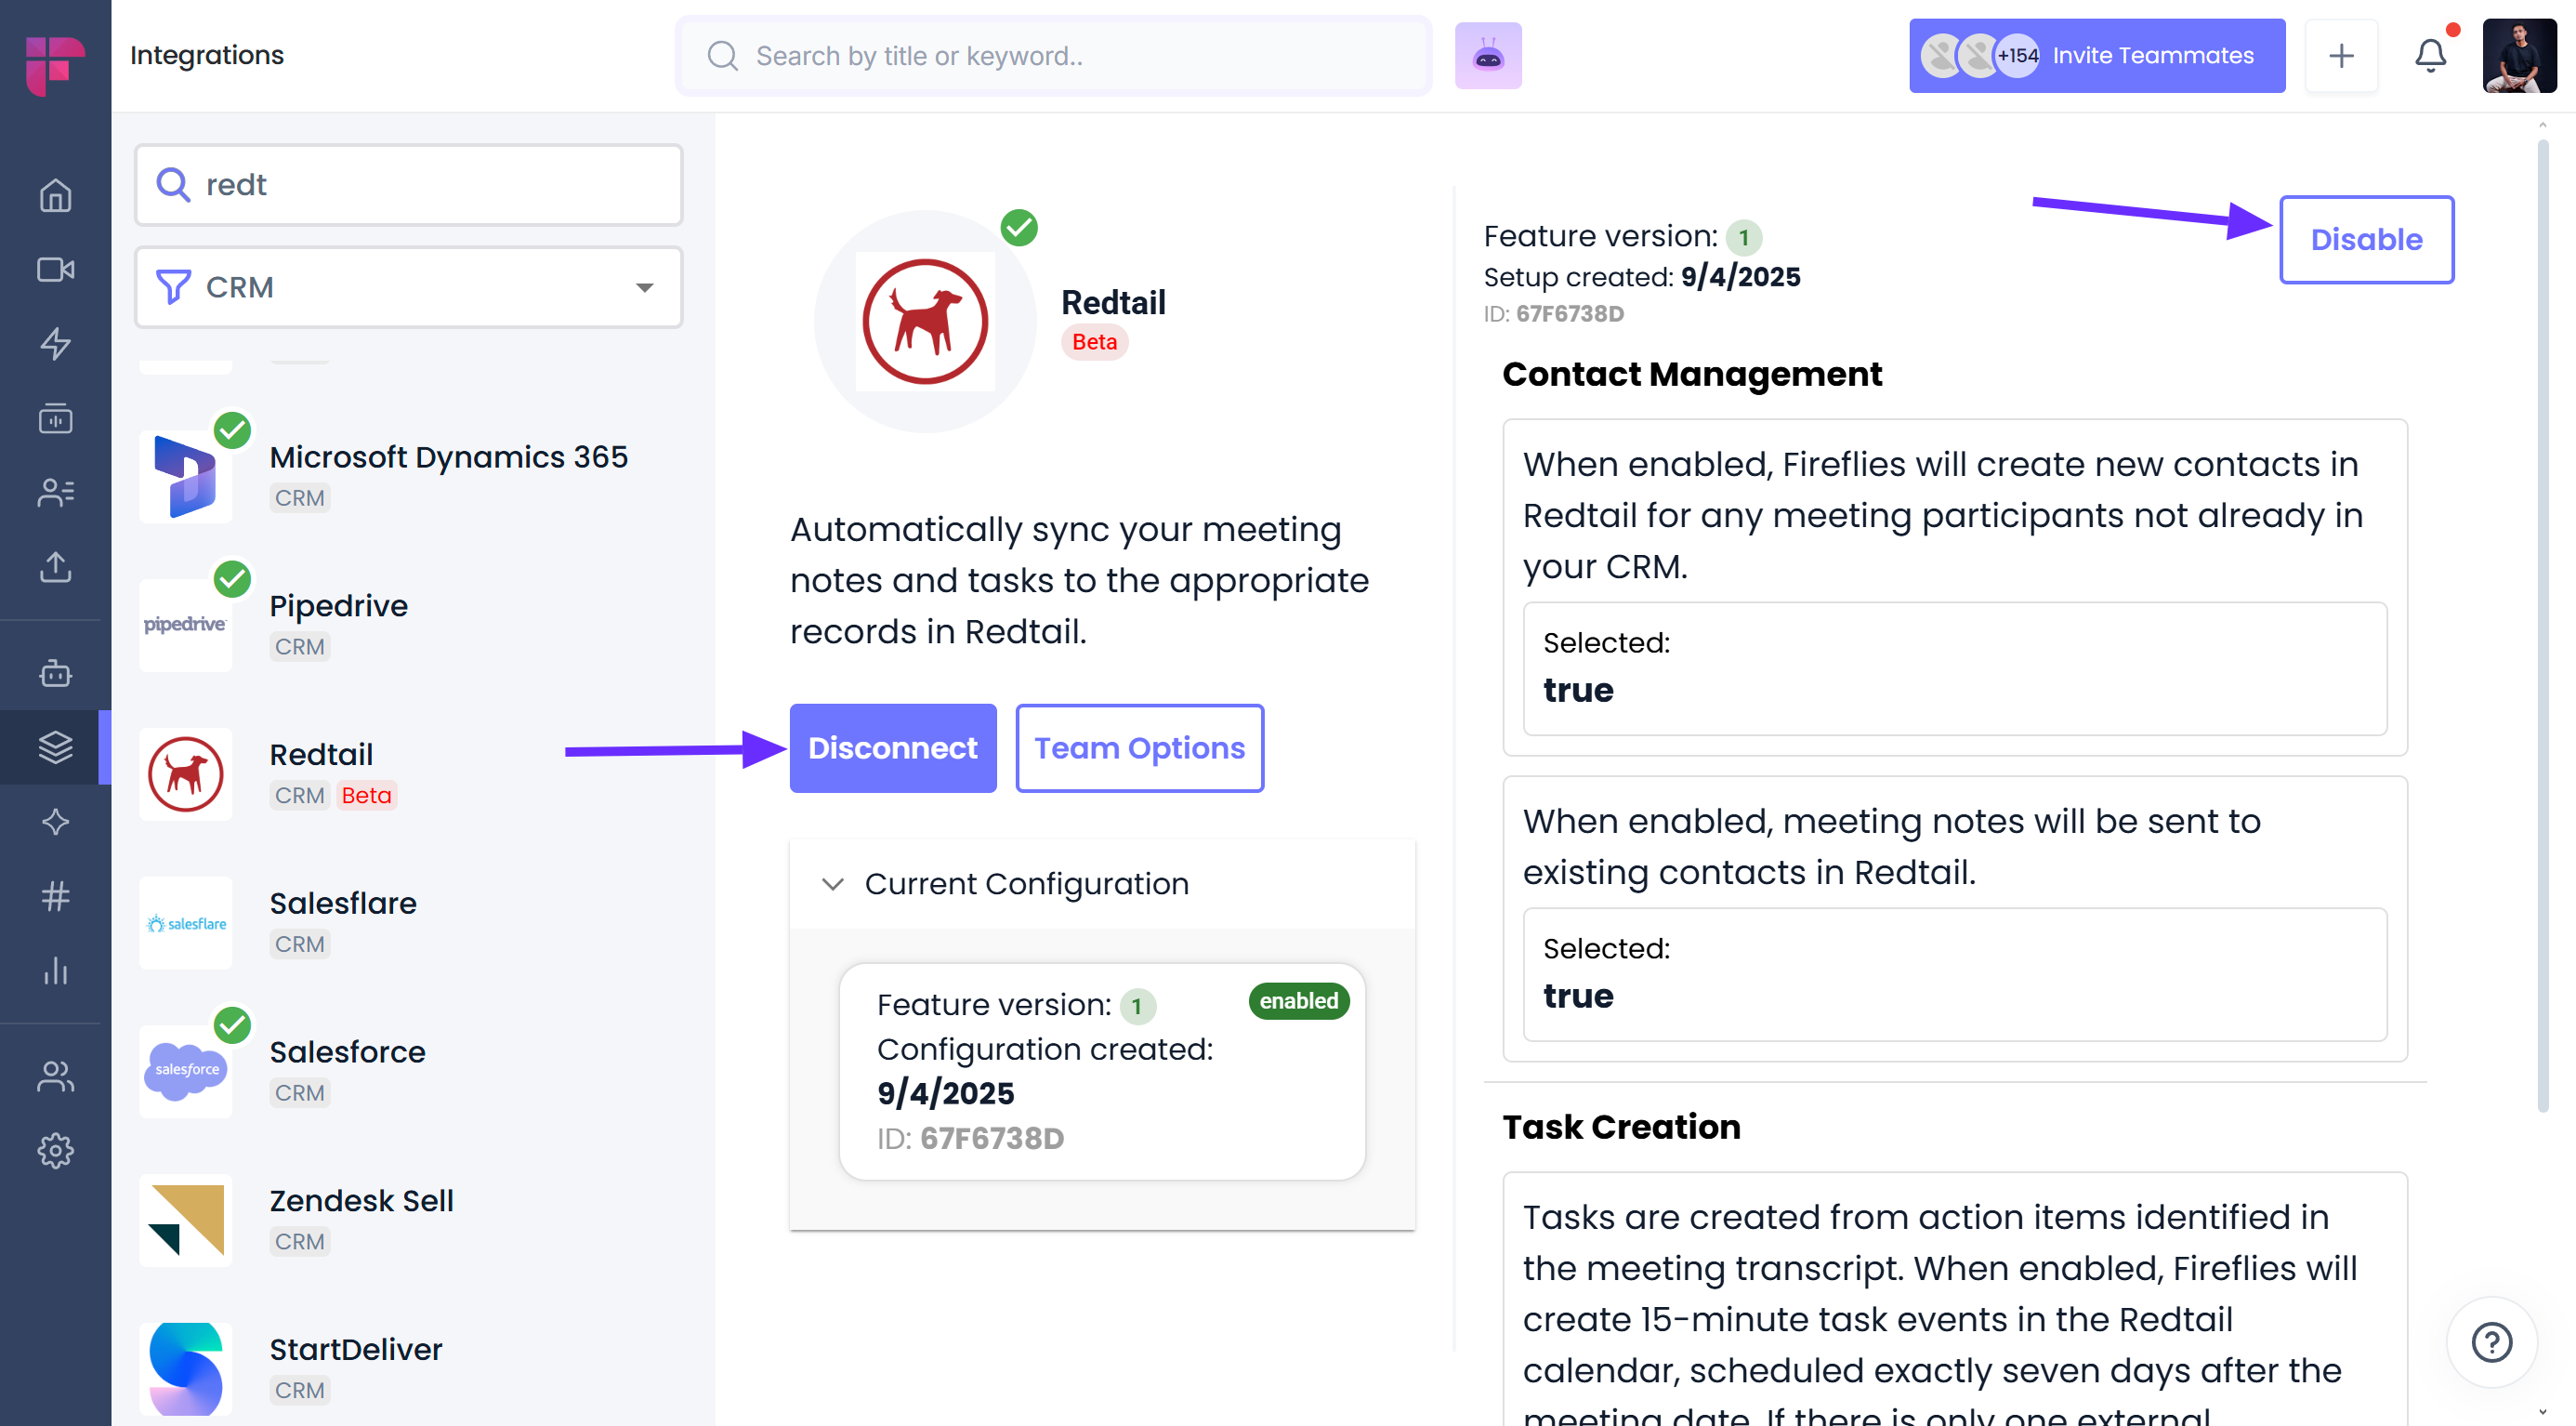Click the upload icon in sidebar

[55, 567]
